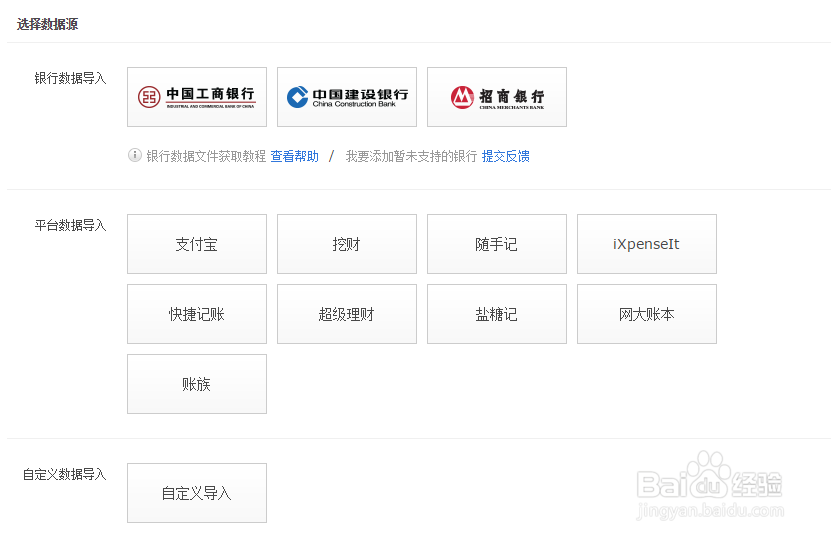Choose 快捷记账 platform import
This screenshot has height=540, width=831.
click(x=197, y=314)
